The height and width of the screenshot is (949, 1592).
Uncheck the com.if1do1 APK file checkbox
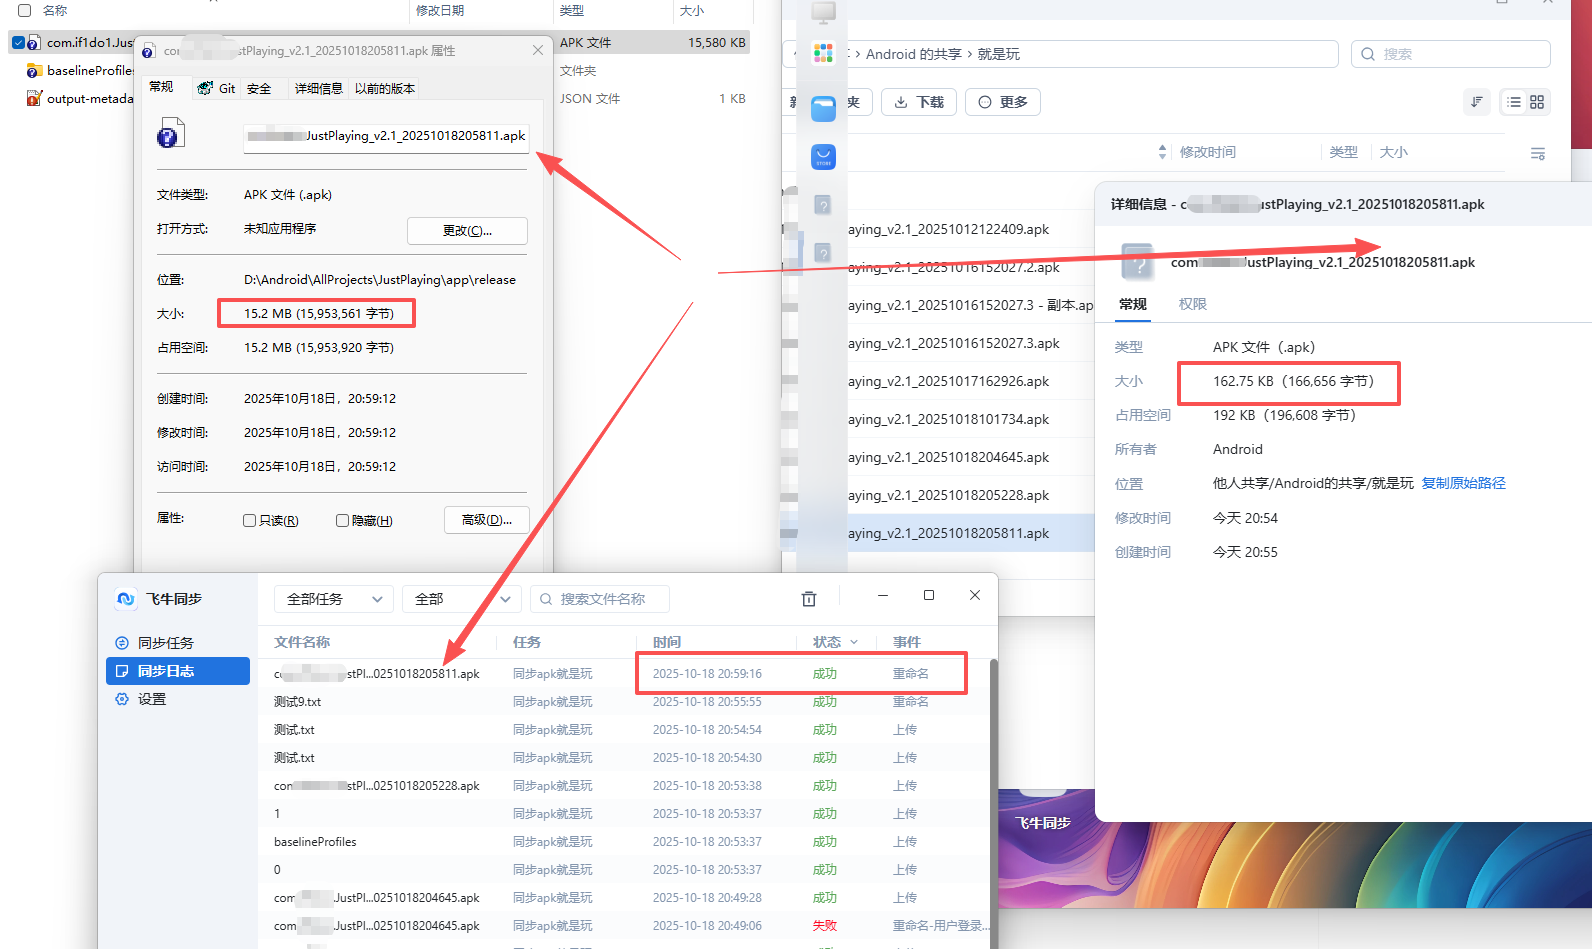(18, 43)
